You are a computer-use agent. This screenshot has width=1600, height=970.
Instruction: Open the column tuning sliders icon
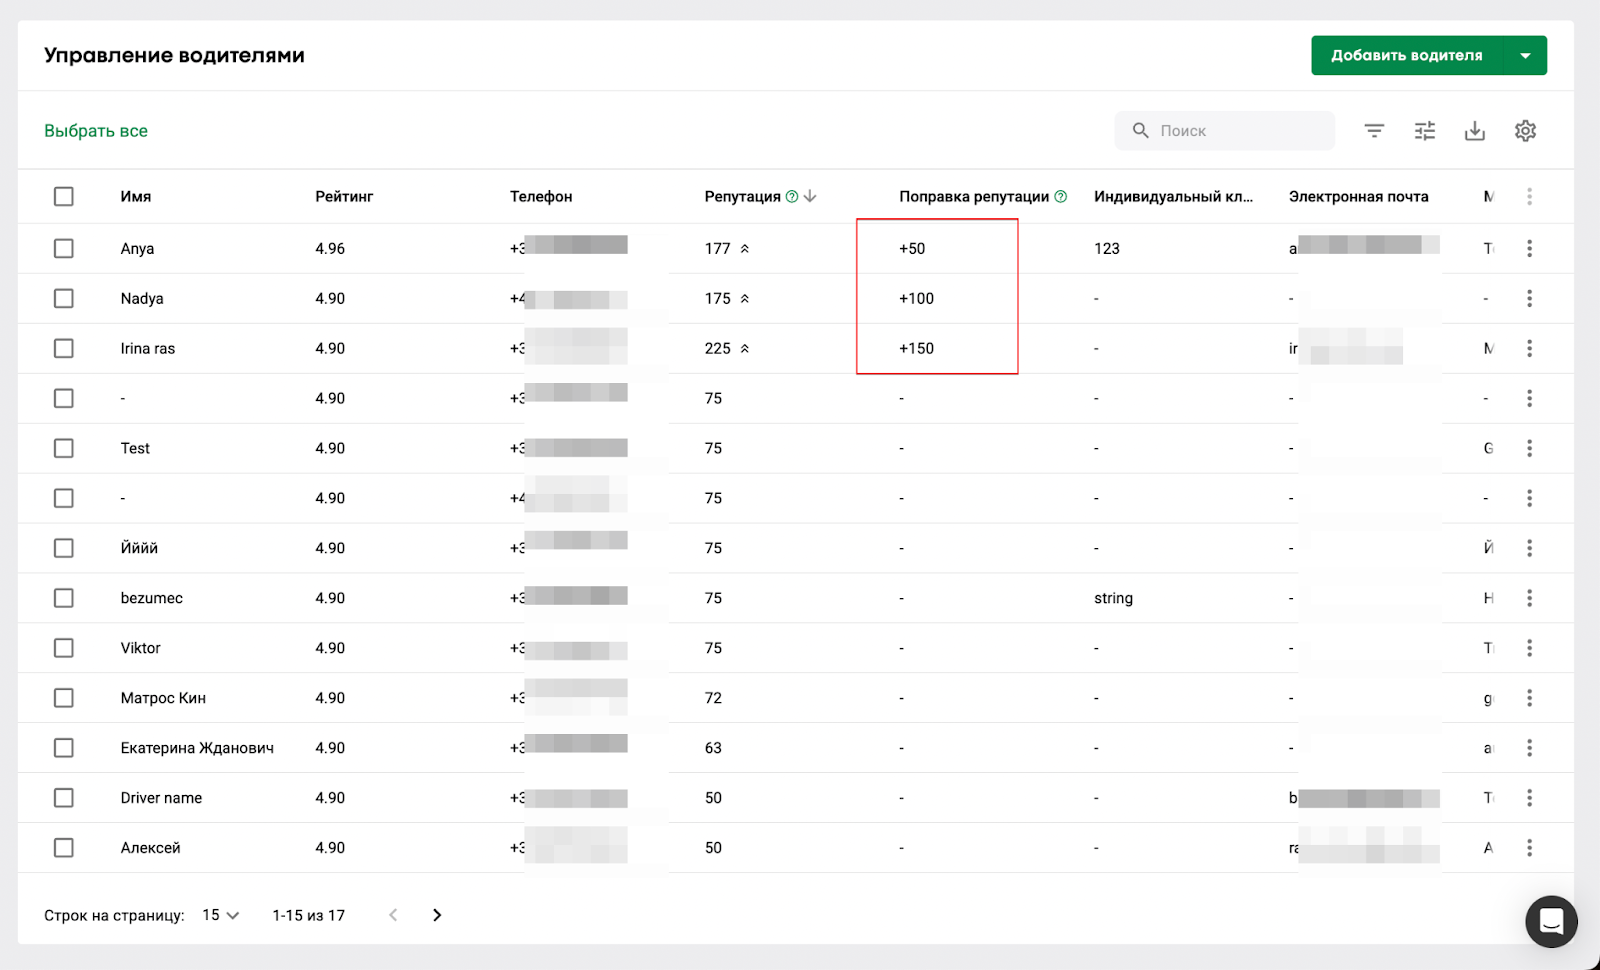[x=1425, y=131]
